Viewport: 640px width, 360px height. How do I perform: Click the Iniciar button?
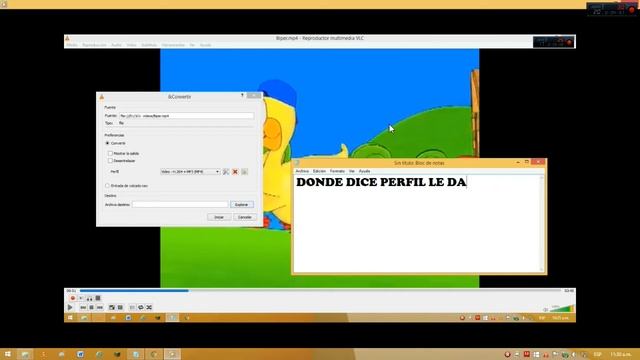(x=219, y=217)
